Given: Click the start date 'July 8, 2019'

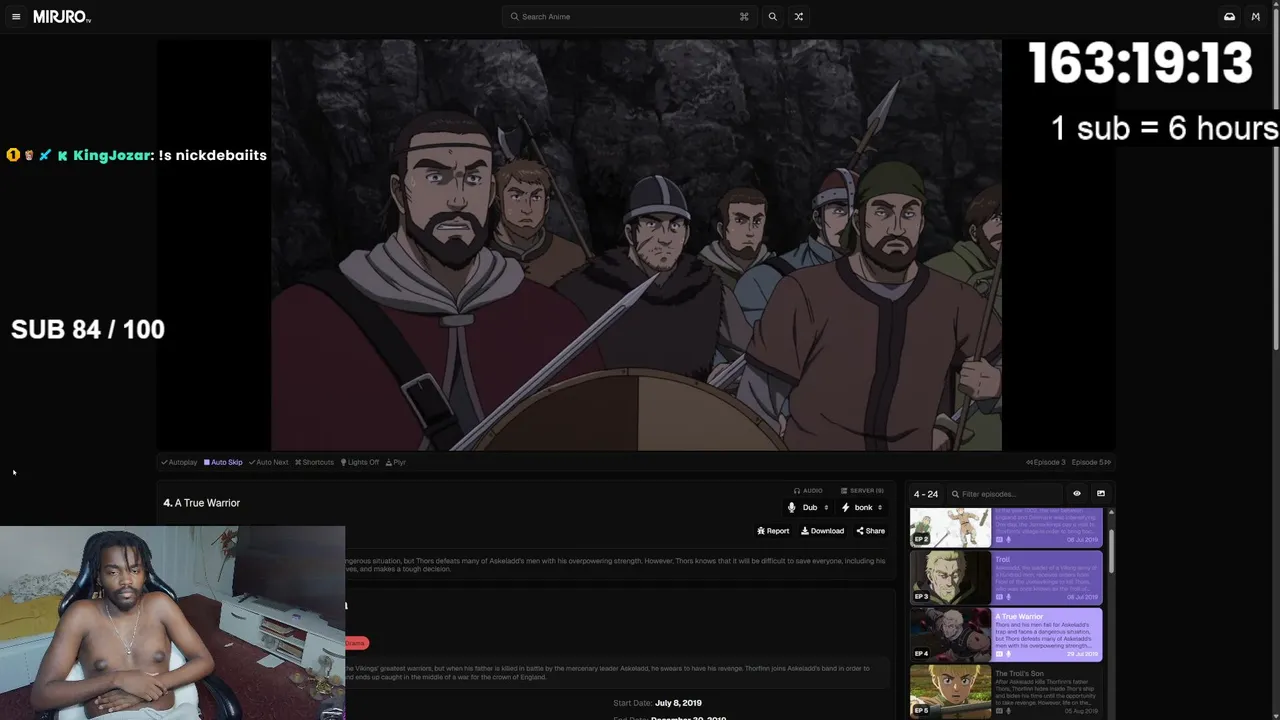Looking at the screenshot, I should (x=678, y=703).
